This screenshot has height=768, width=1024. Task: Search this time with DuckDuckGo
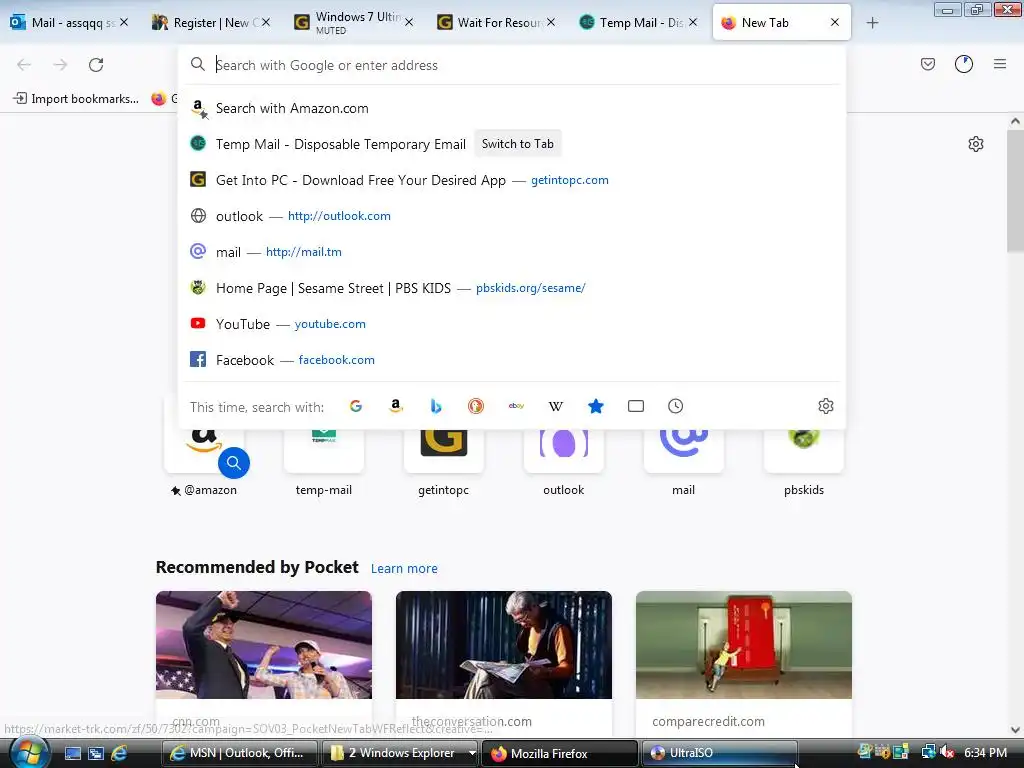tap(476, 406)
